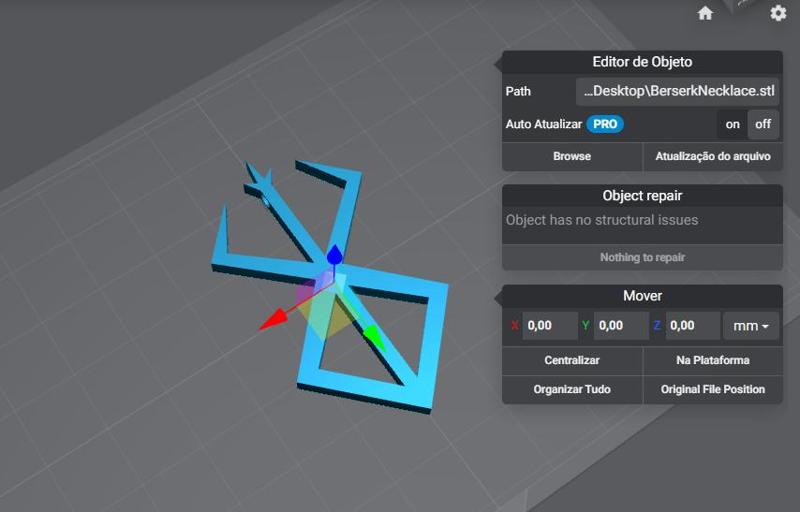Click the Object repair panel header

click(x=642, y=196)
